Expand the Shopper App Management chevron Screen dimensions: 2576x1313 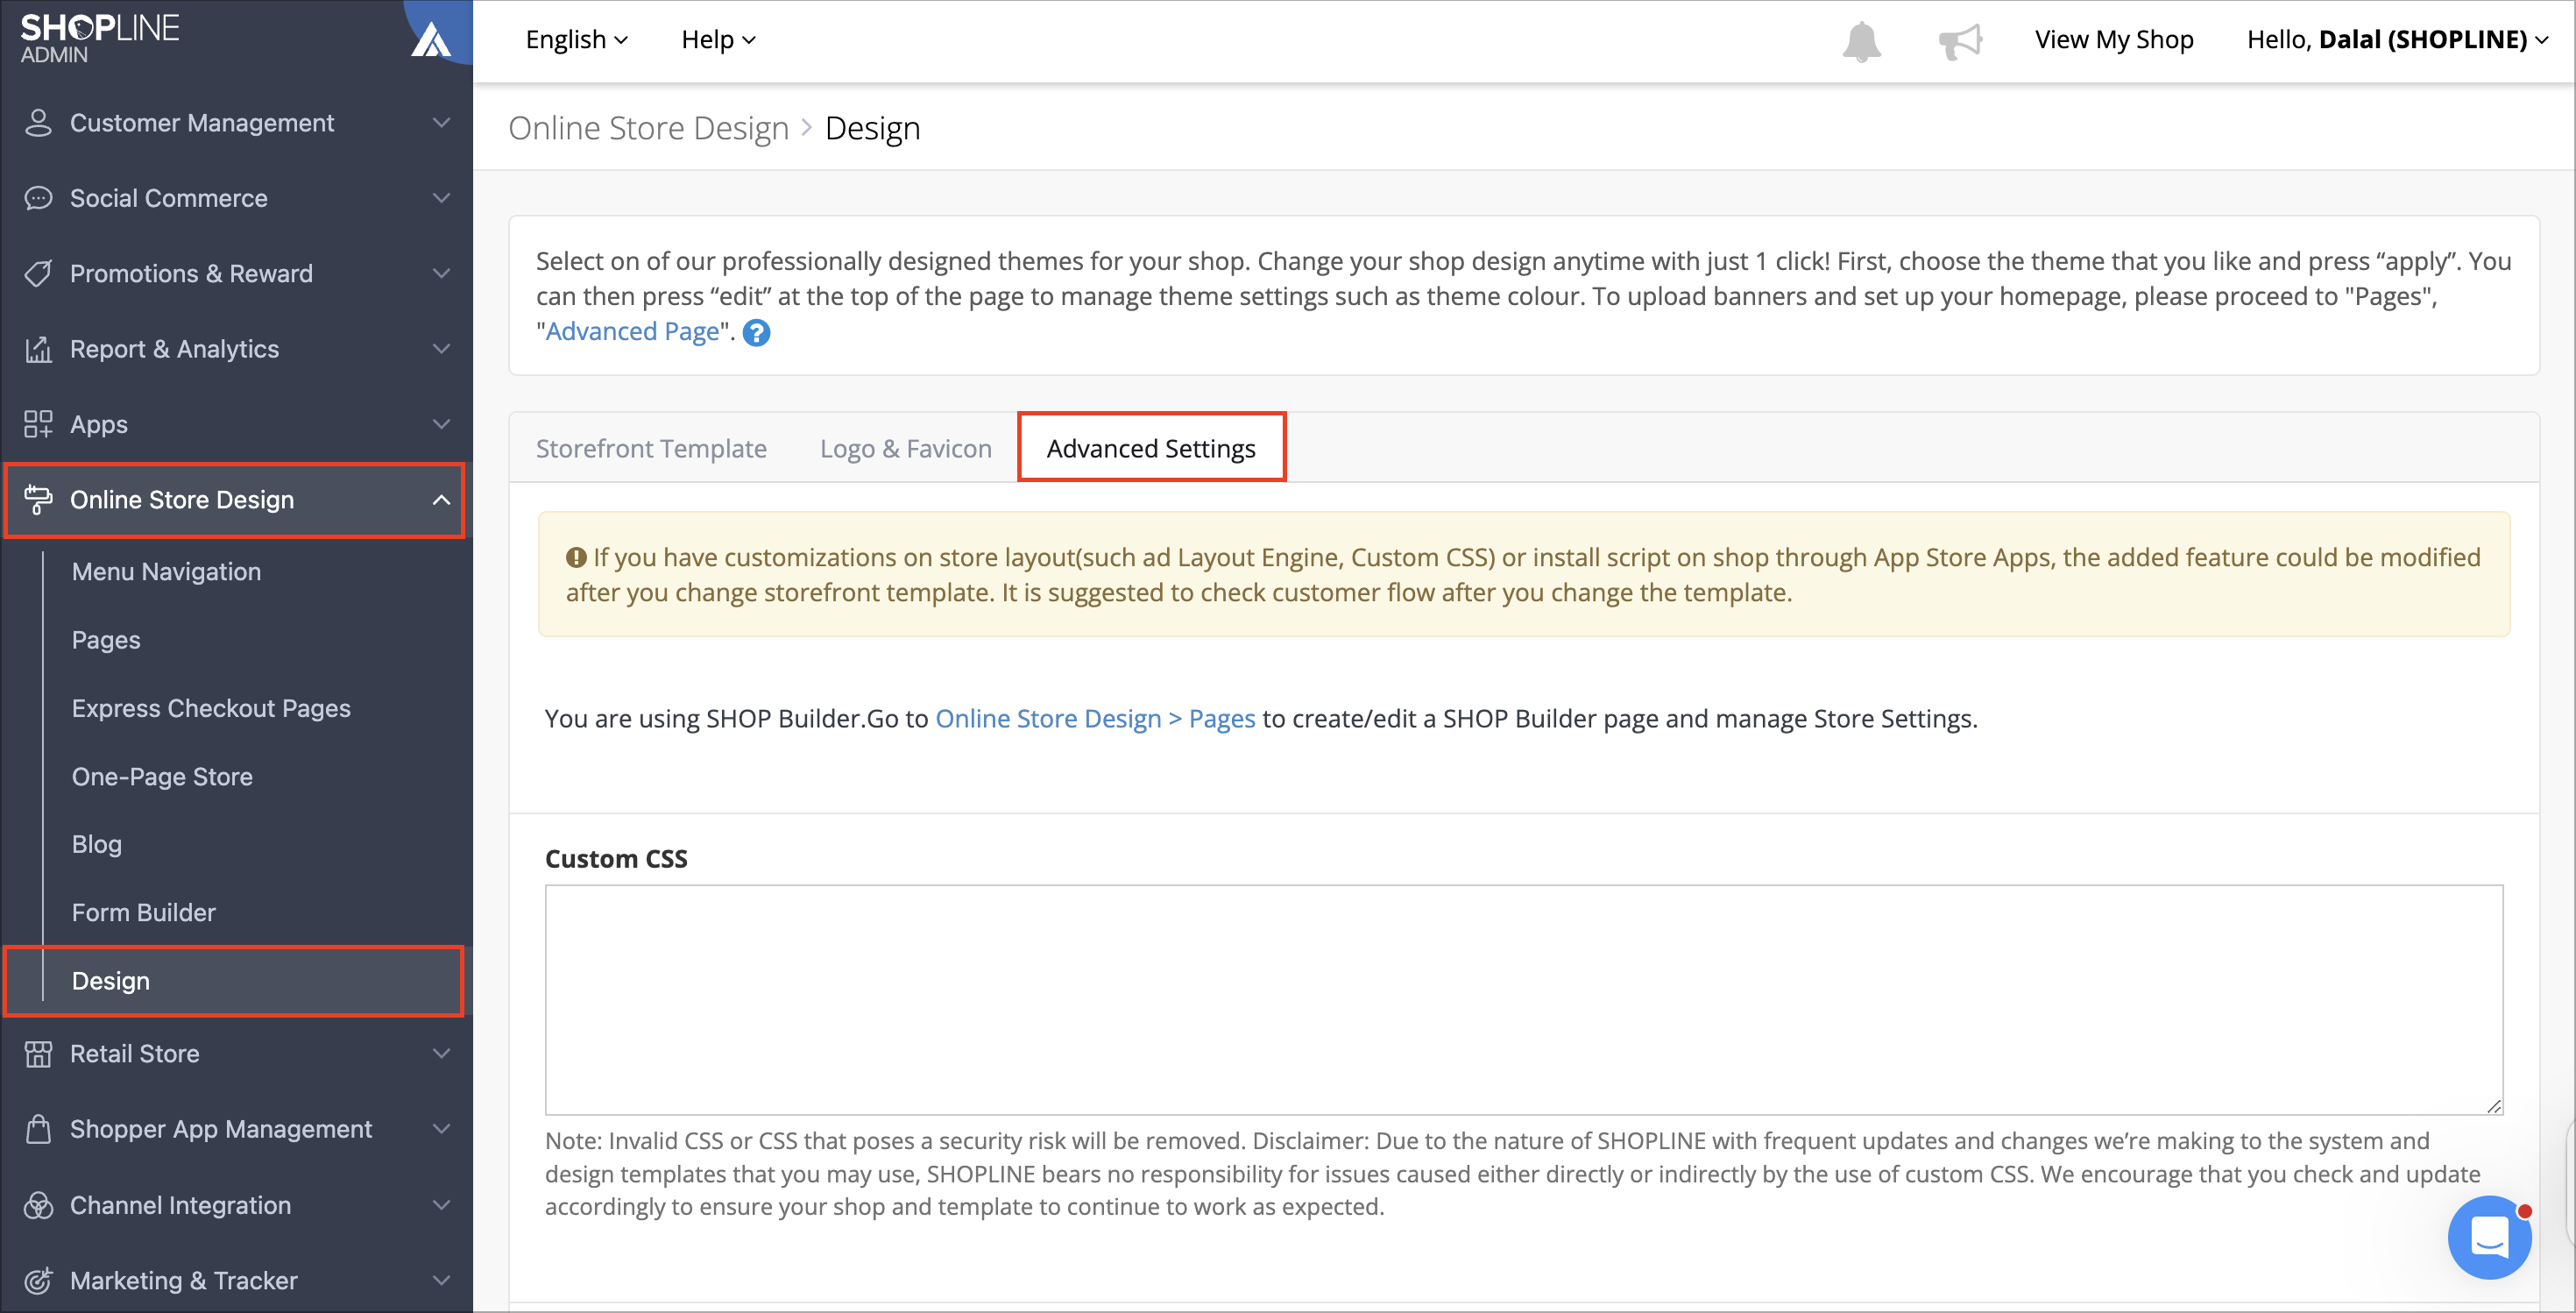pos(441,1129)
